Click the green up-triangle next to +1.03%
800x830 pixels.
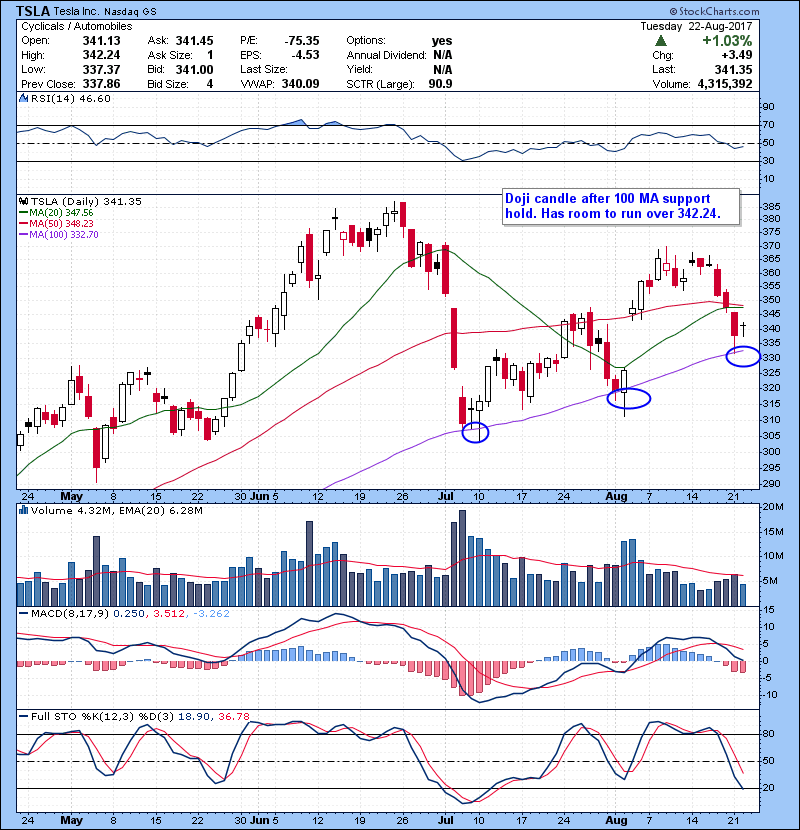click(660, 41)
